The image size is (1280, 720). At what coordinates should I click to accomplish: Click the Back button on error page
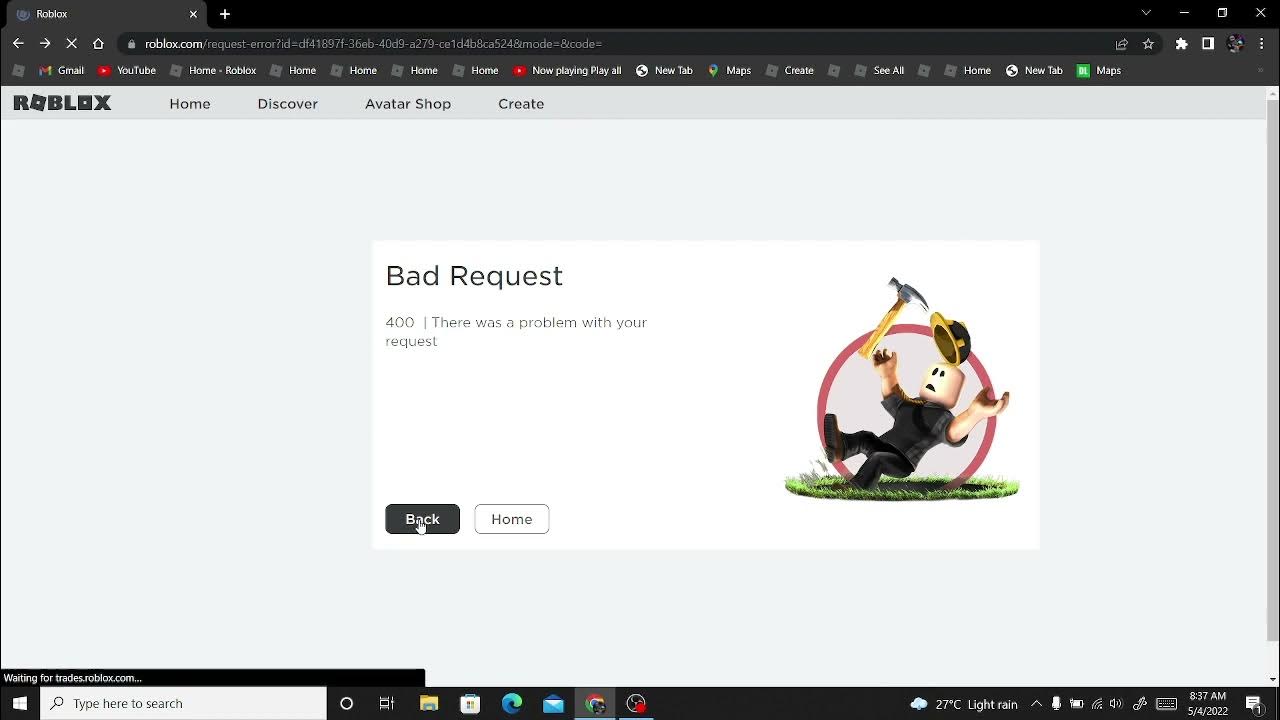click(422, 519)
